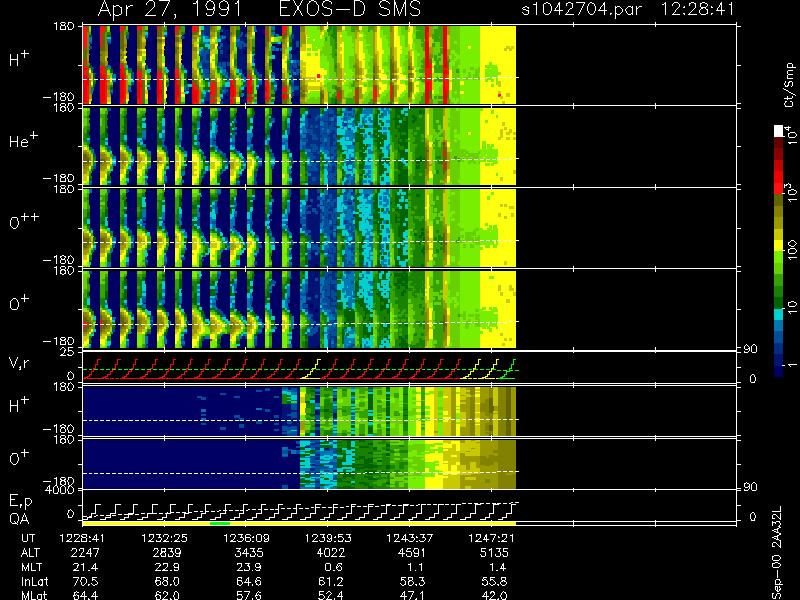The image size is (800, 600).
Task: Click the colorbar tick label '10' beside the cyan band
Action: (x=791, y=307)
